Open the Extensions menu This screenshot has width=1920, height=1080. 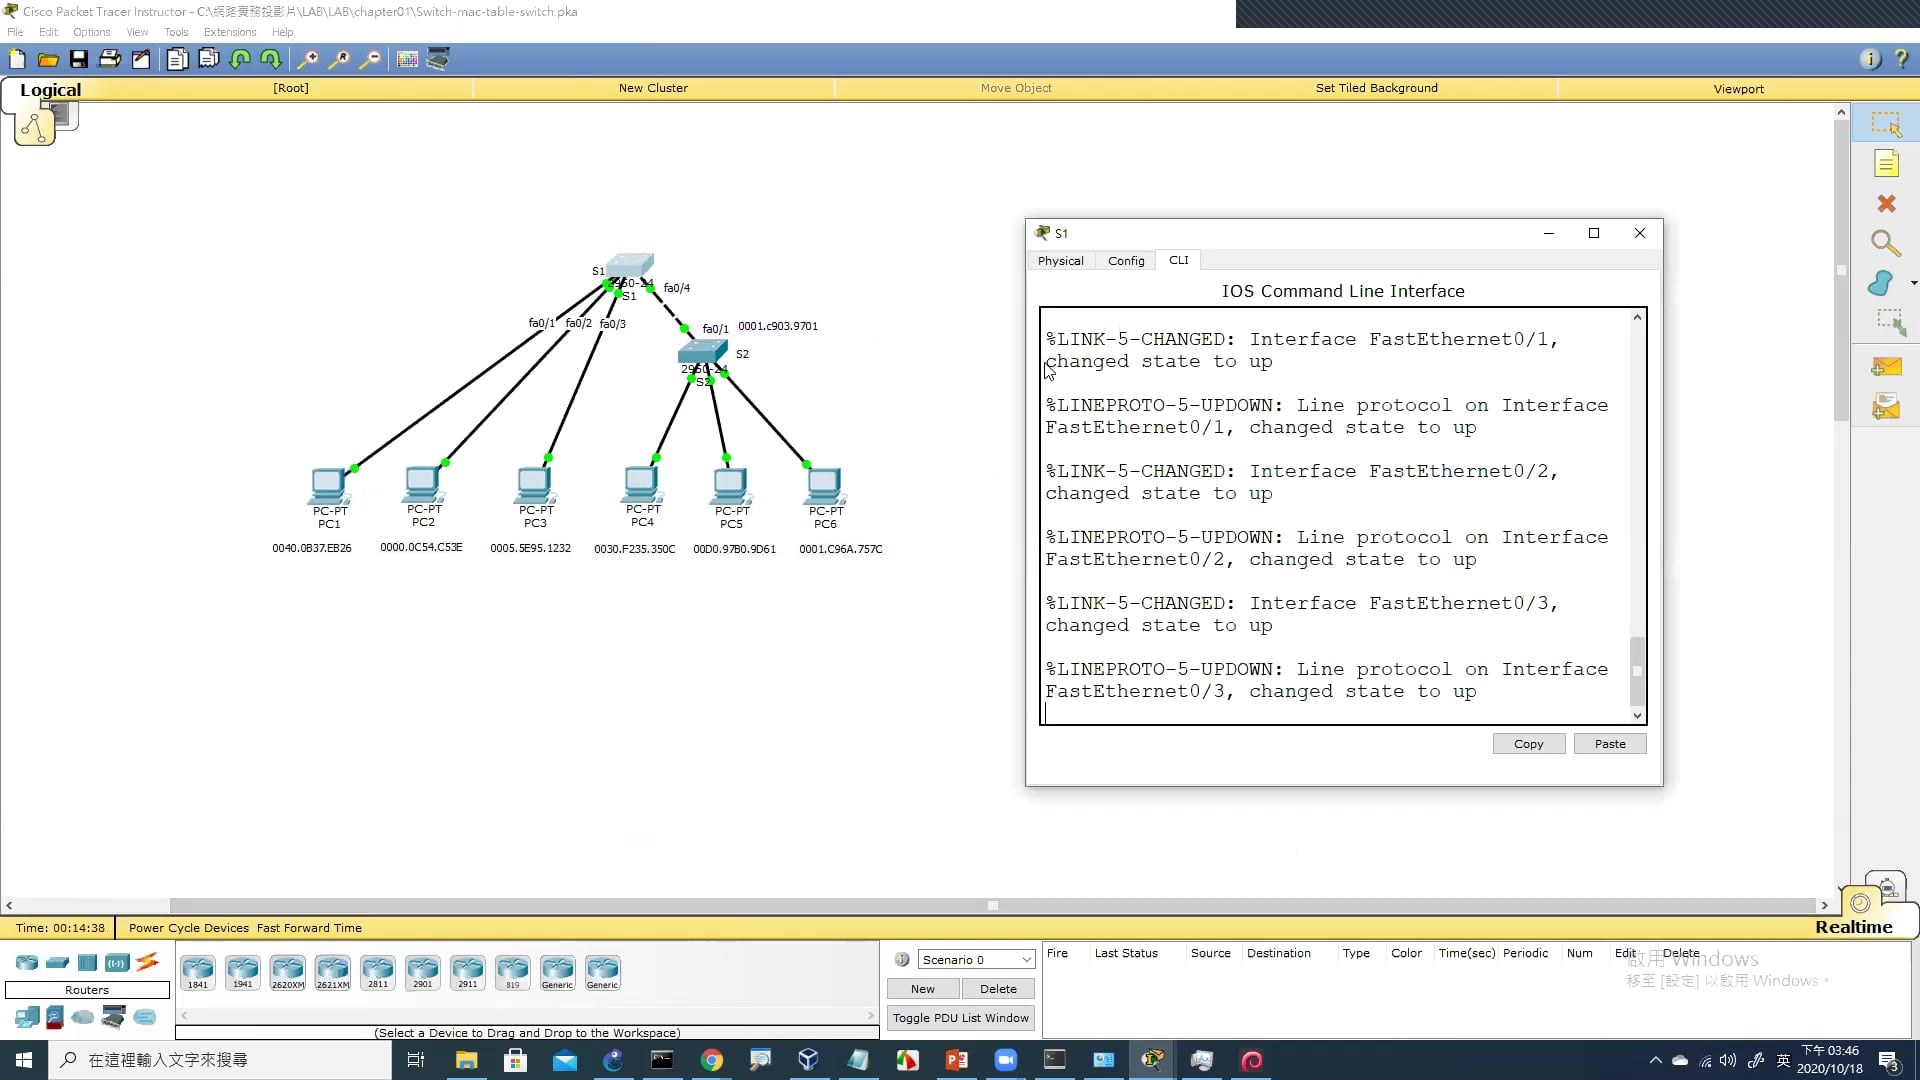click(230, 32)
